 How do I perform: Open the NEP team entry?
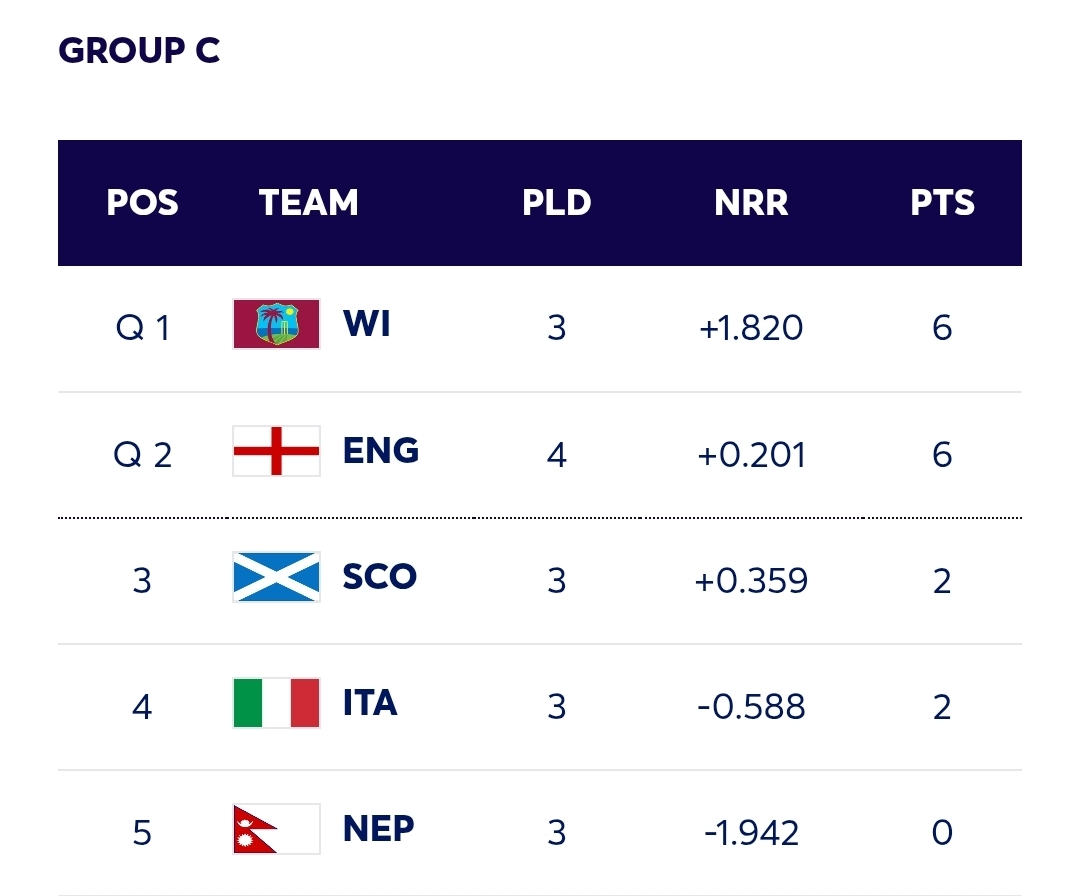[x=378, y=829]
